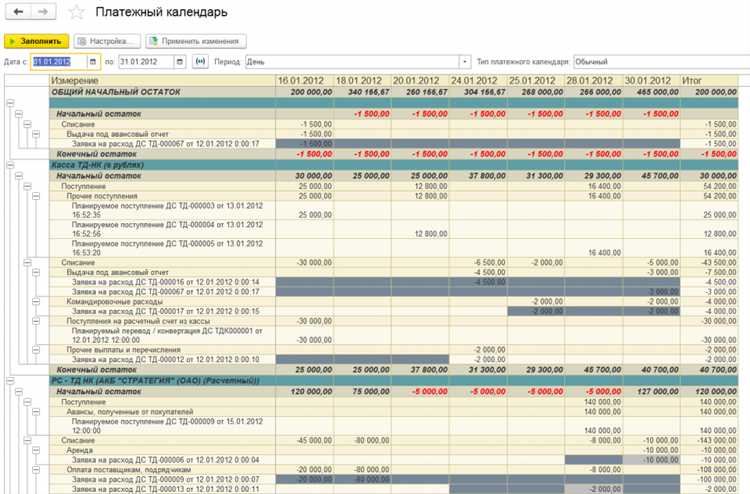Screen dimensions: 750x494
Task: Open the Период dropdown list
Action: 465,62
